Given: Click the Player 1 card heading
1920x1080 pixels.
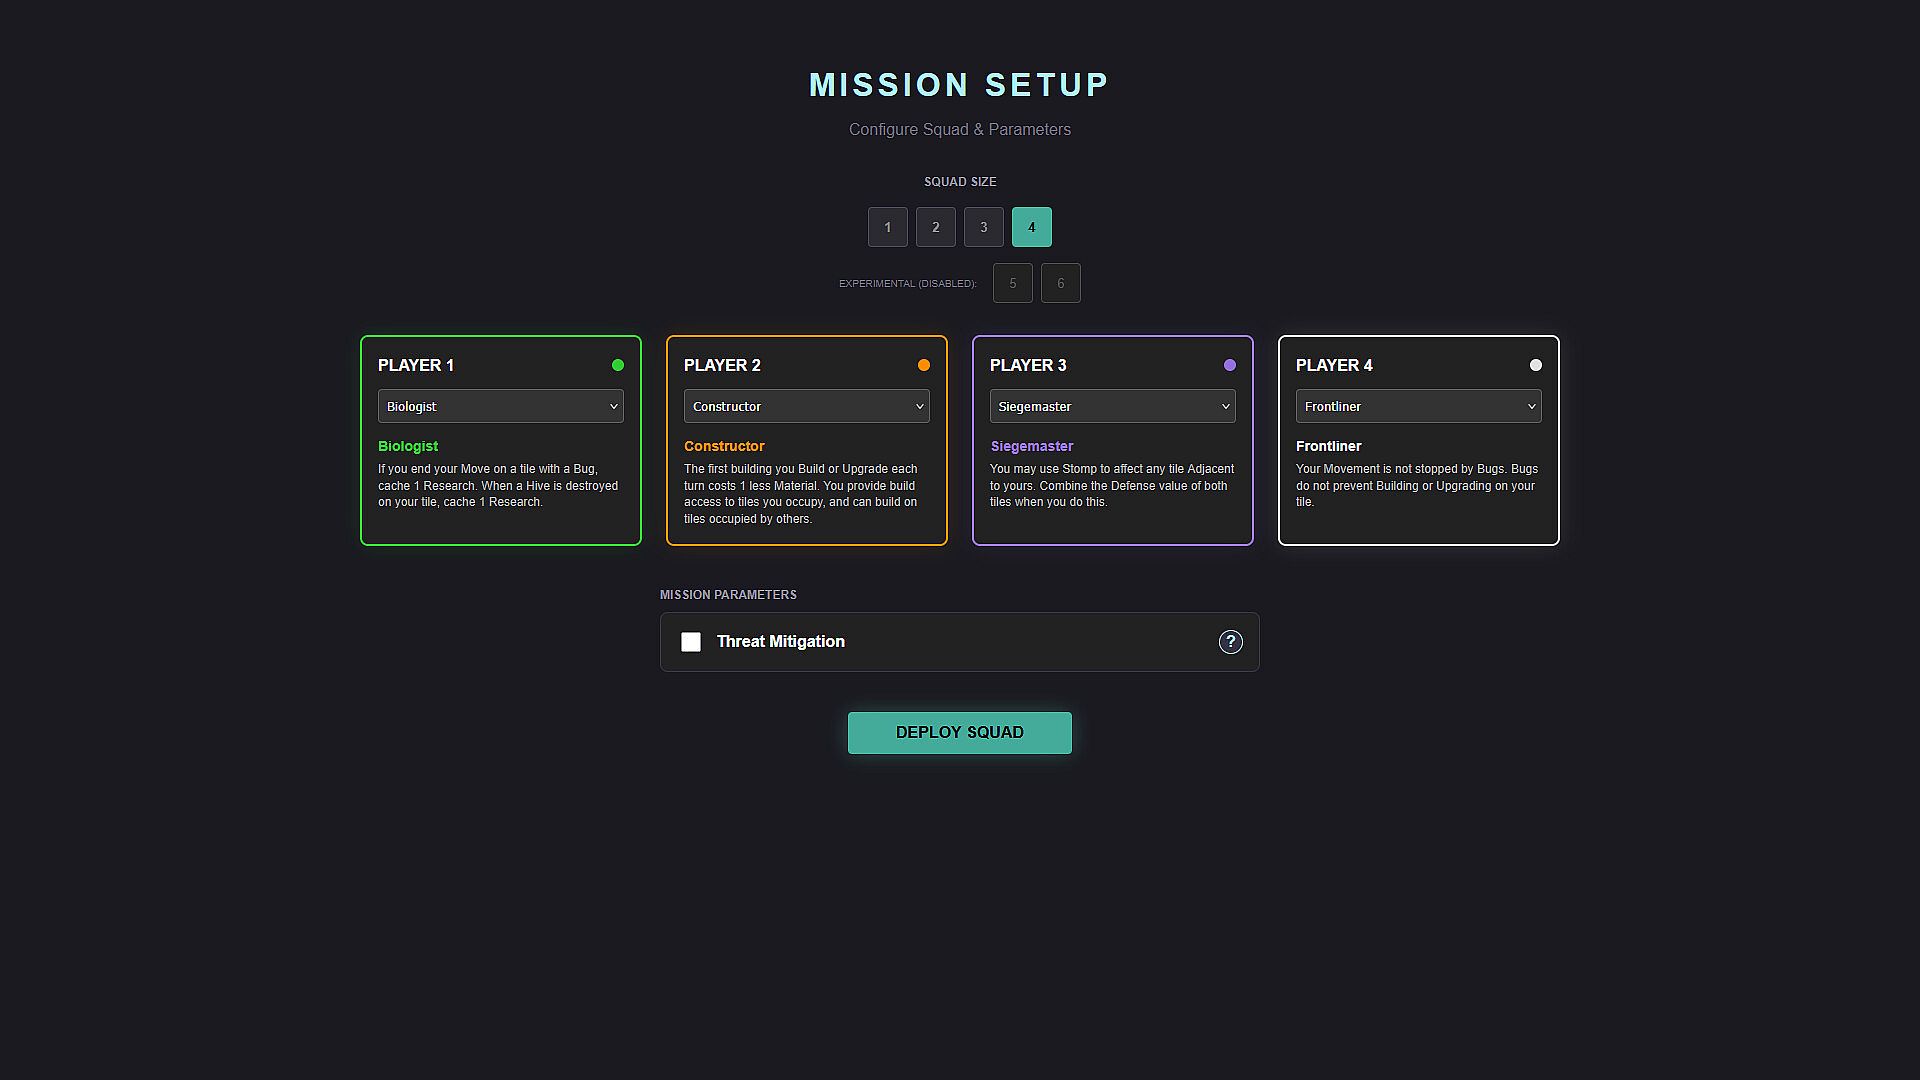Looking at the screenshot, I should pyautogui.click(x=416, y=365).
